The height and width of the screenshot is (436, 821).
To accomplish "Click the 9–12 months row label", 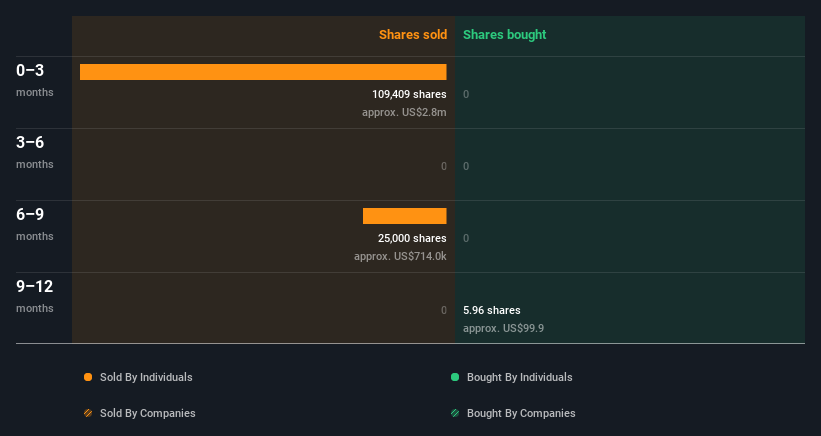I will click(x=35, y=296).
